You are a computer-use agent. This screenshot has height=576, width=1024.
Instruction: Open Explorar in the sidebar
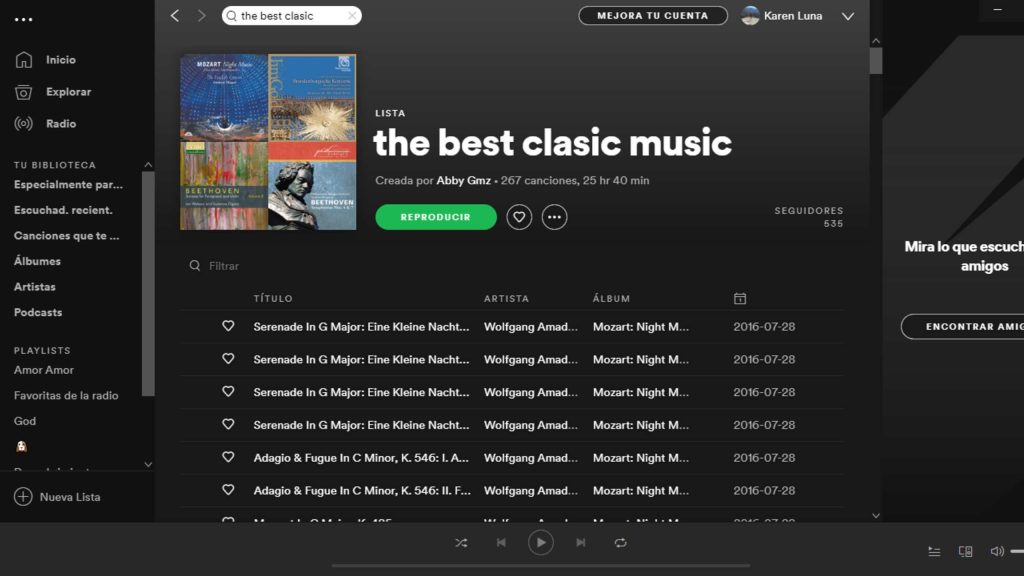coord(69,92)
